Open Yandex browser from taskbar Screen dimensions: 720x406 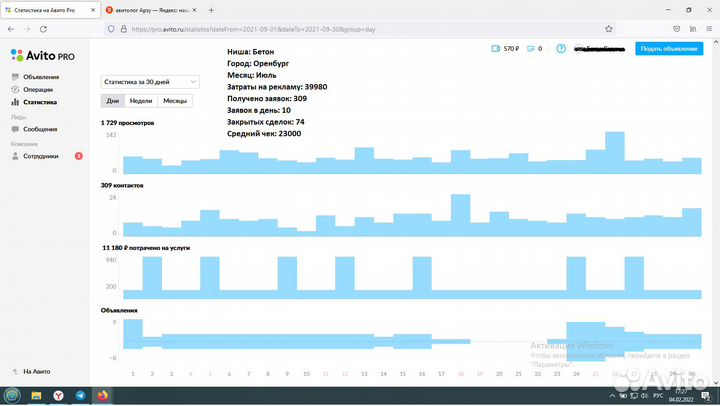click(x=58, y=395)
